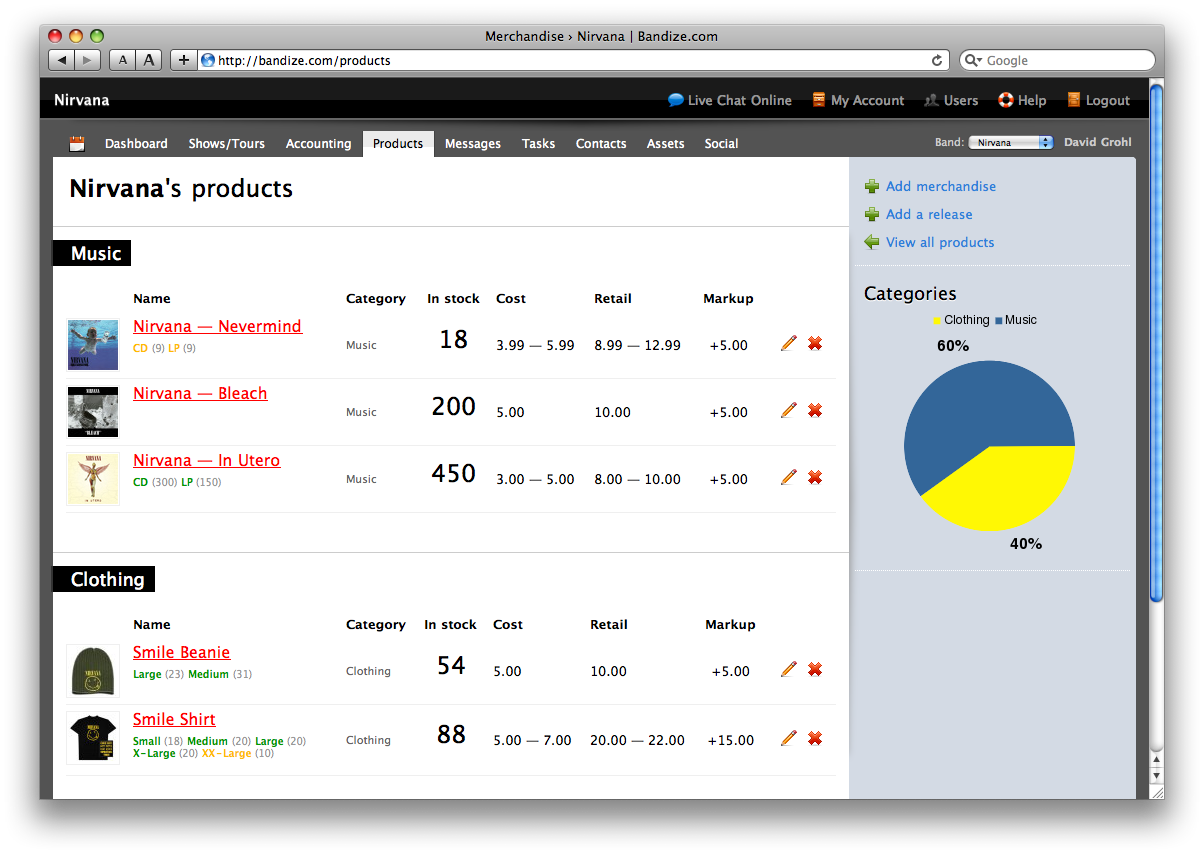Click green plus icon for Add merchandise
1204x854 pixels.
(x=872, y=186)
